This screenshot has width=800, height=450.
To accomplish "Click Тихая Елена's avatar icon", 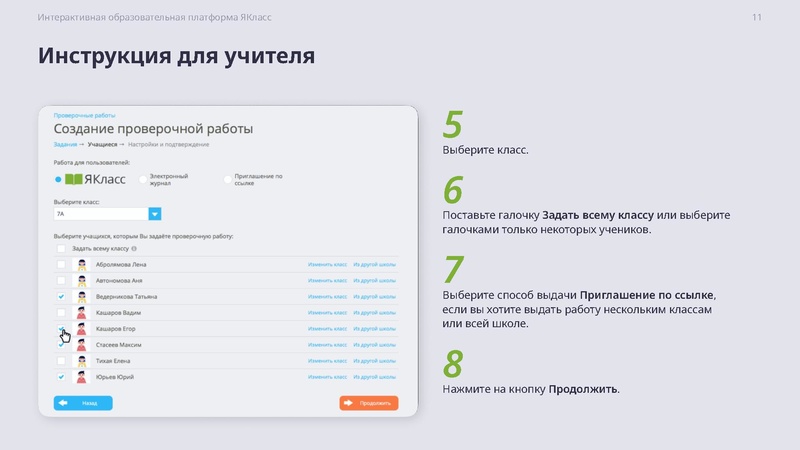I will 82,361.
